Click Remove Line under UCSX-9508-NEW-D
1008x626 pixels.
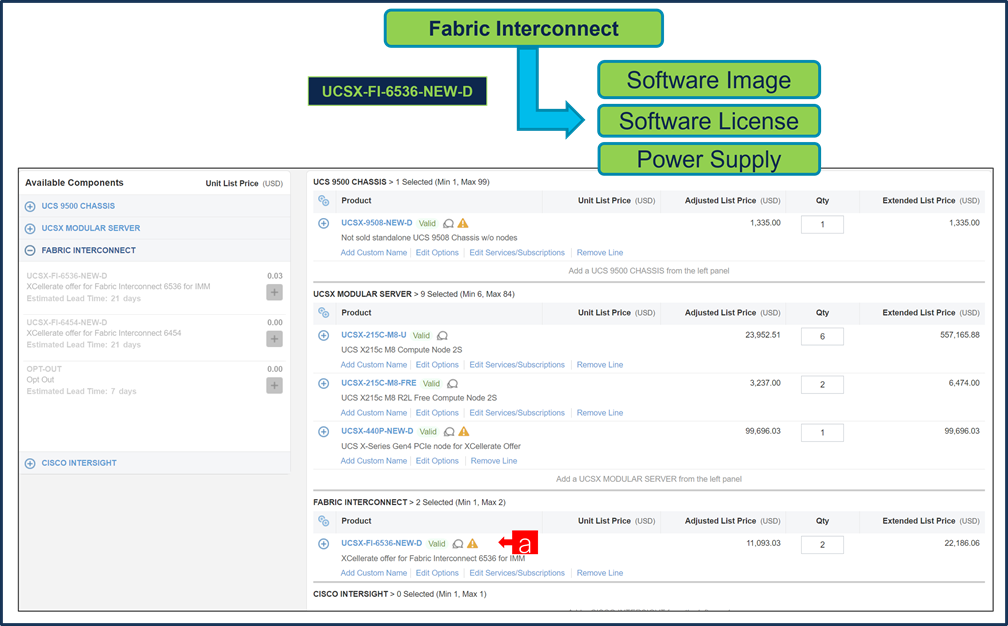click(x=600, y=253)
